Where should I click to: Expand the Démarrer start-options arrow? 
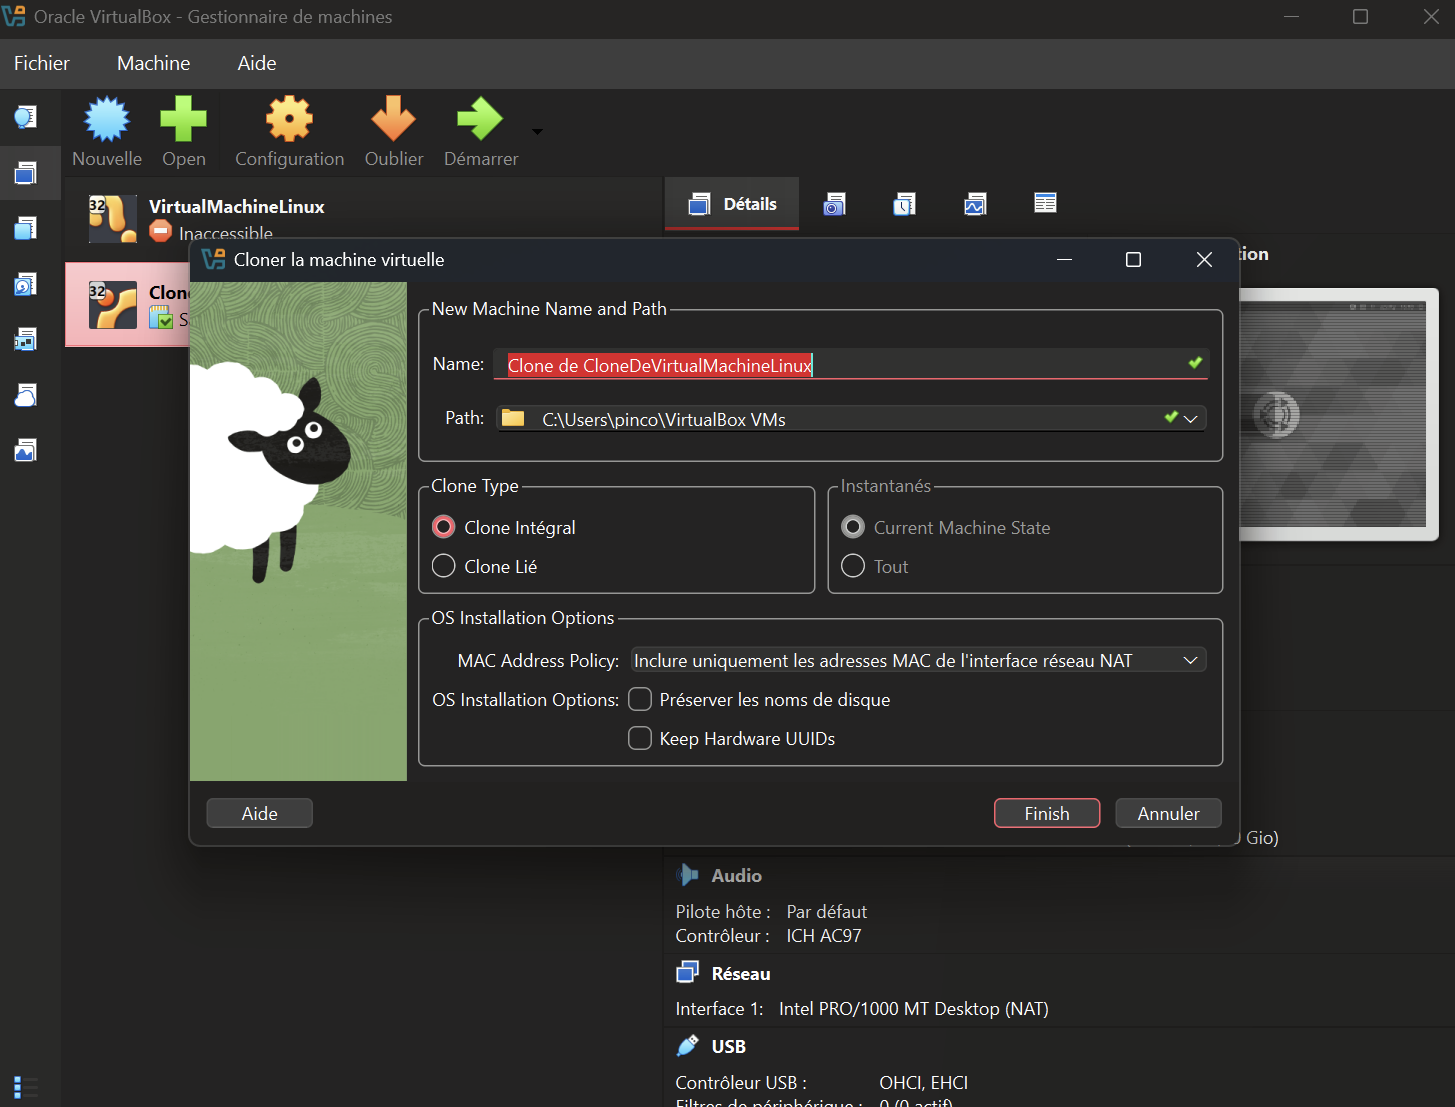click(x=537, y=131)
